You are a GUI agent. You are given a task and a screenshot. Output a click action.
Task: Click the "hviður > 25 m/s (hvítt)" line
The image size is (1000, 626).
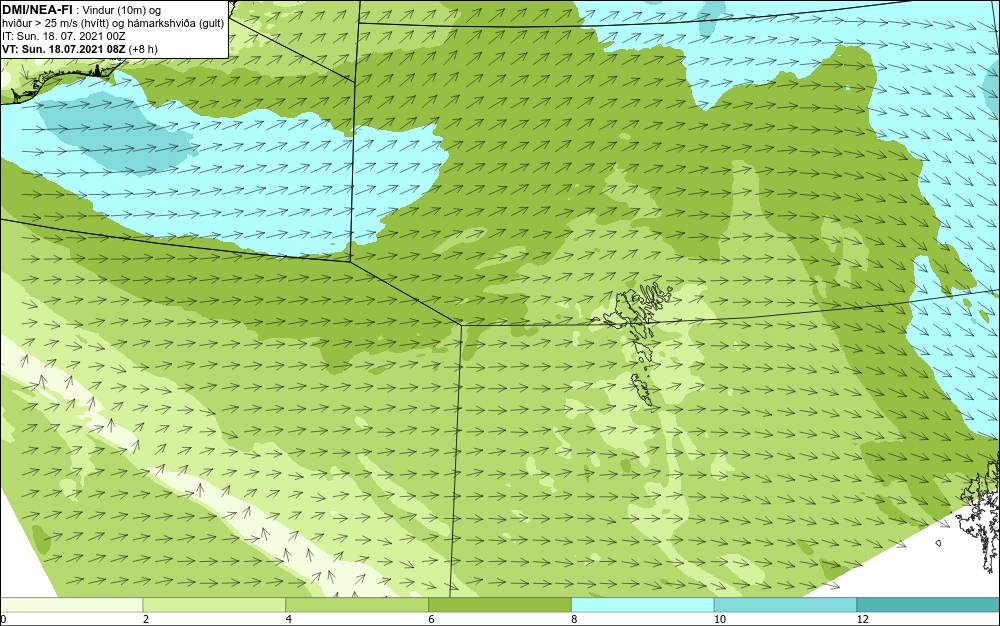56,24
